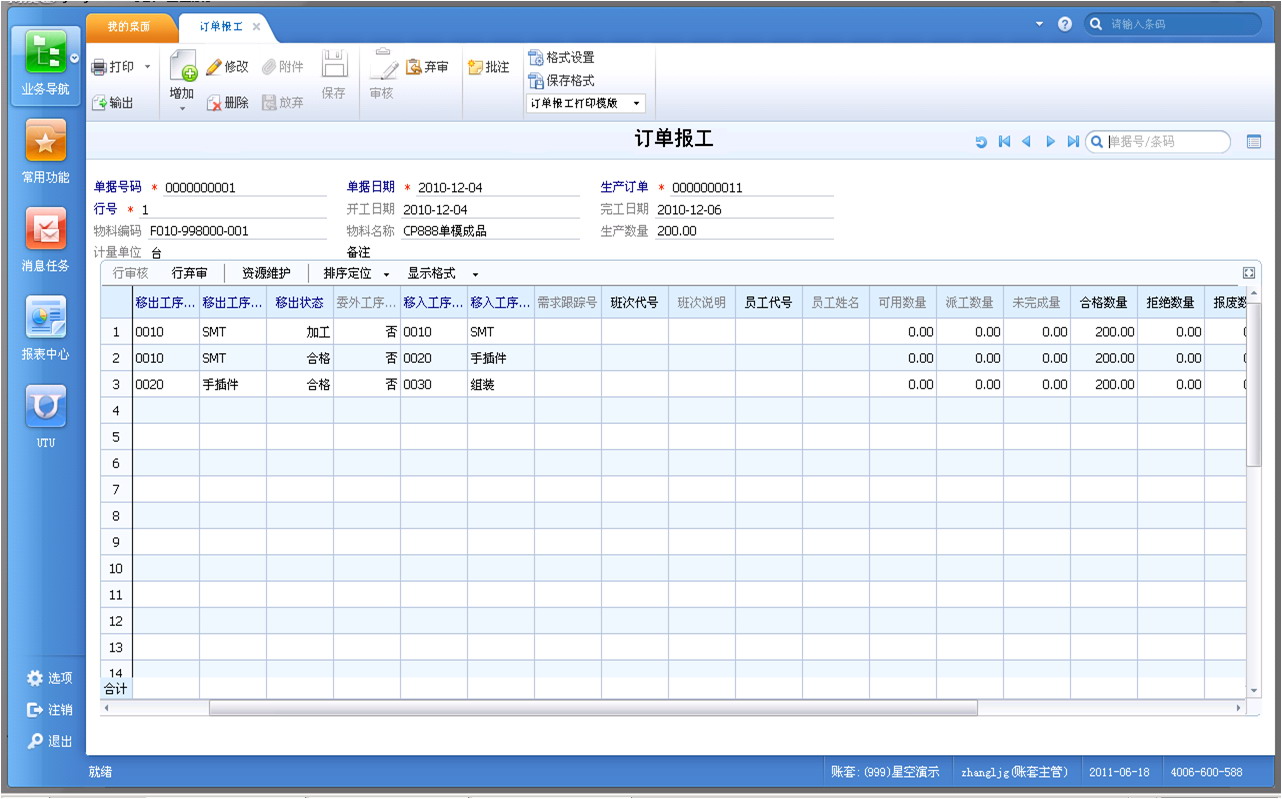Select row number 1 header
The width and height of the screenshot is (1282, 799).
[116, 332]
